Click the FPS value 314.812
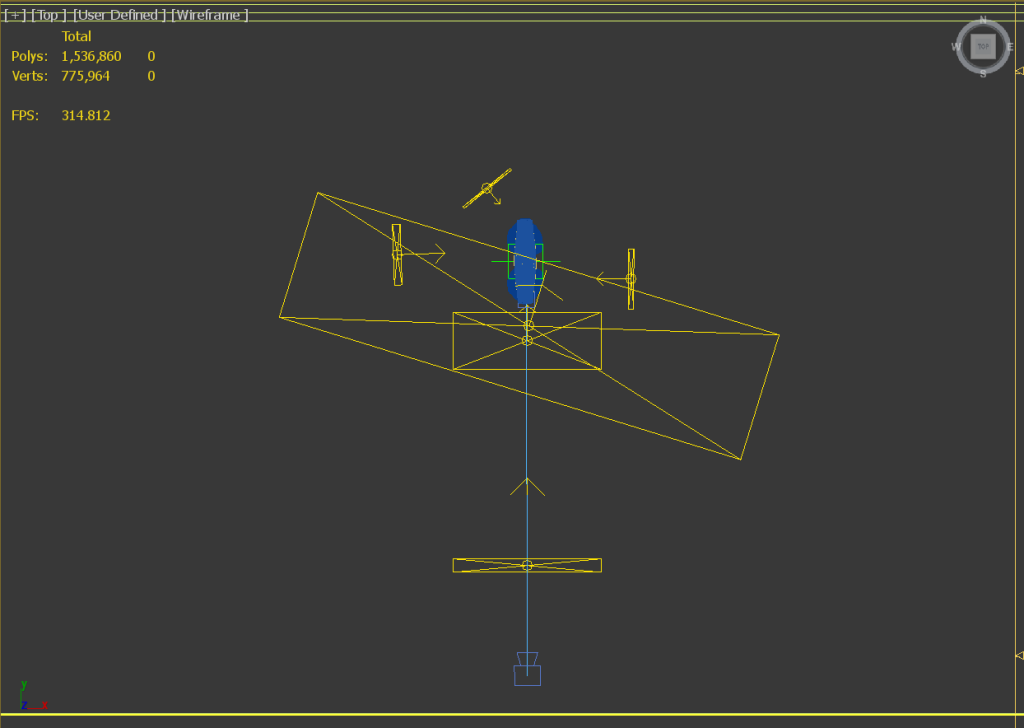This screenshot has height=728, width=1024. point(86,116)
